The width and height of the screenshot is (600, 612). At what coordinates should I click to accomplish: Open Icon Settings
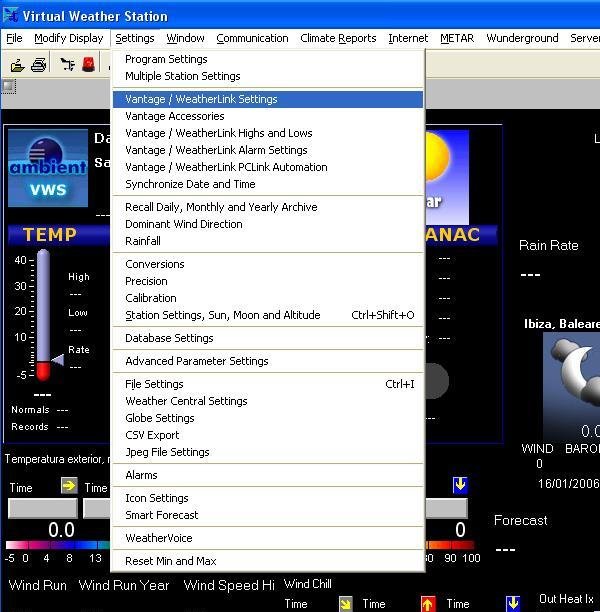[x=268, y=498]
